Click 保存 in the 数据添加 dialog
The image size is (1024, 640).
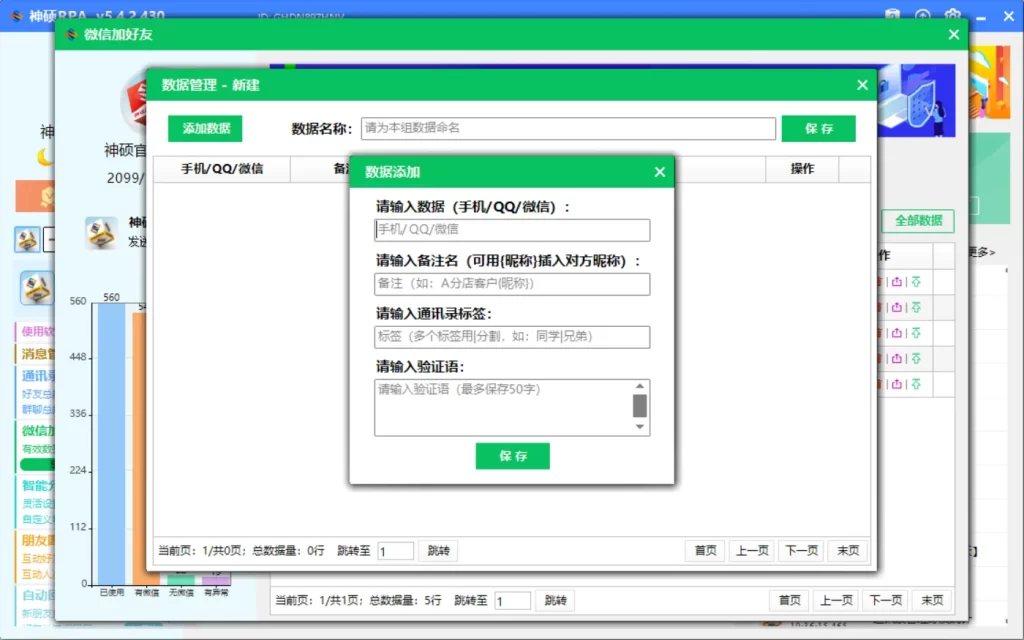[x=512, y=456]
